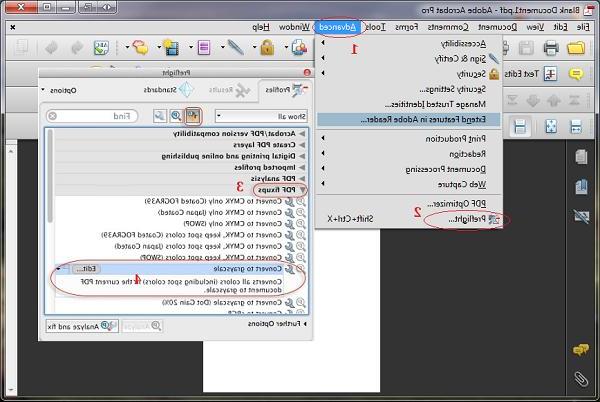Click wrench icon beside Convert to CMYK only (SWOP)
600x402 pixels.
[x=290, y=224]
